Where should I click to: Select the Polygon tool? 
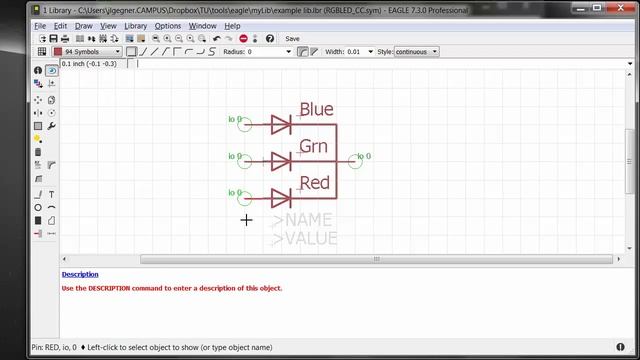click(x=51, y=220)
